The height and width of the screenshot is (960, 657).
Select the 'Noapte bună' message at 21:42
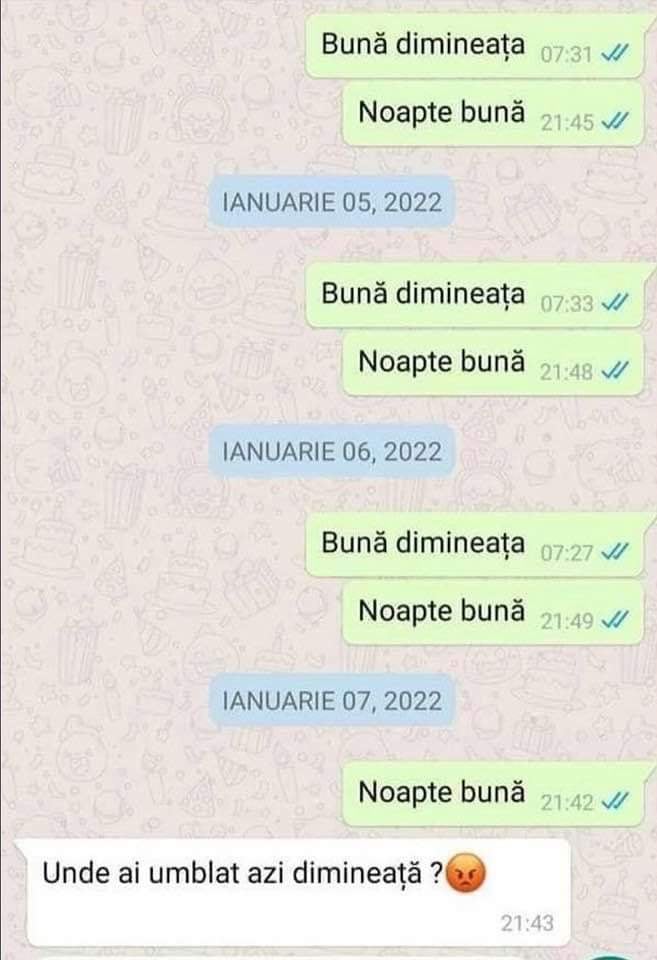(494, 793)
